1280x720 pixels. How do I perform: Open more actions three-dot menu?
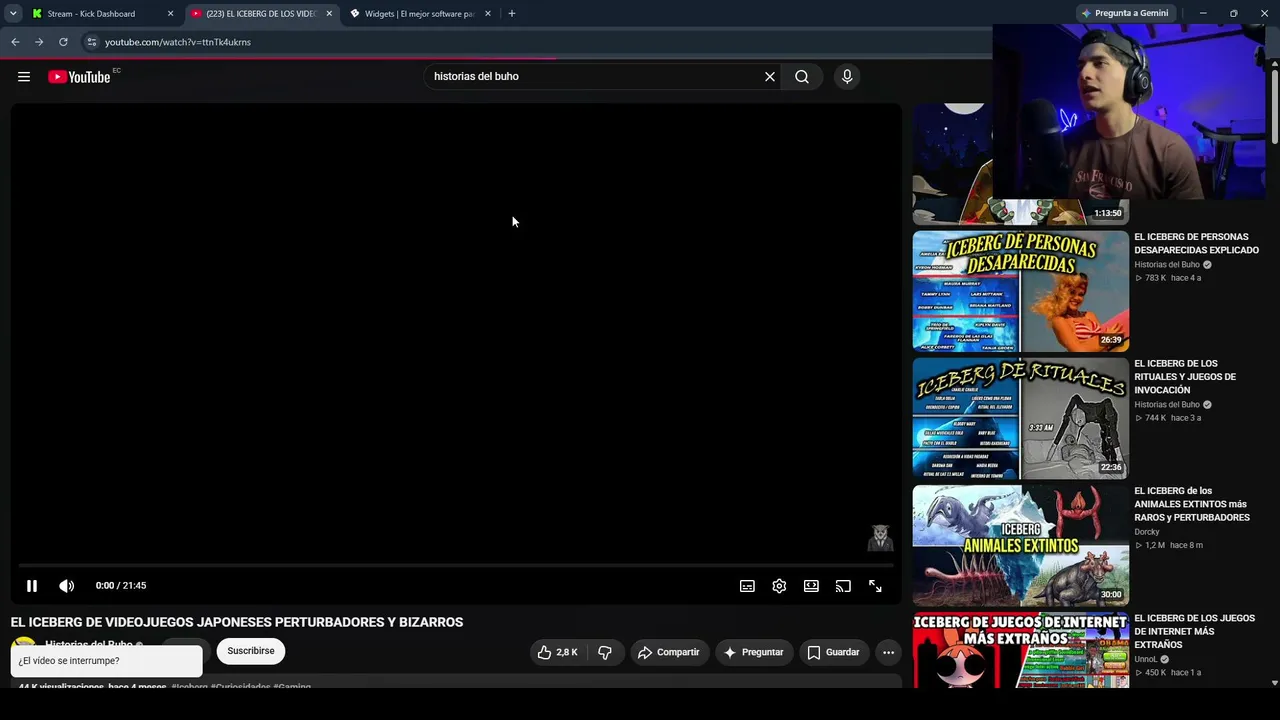pos(888,652)
